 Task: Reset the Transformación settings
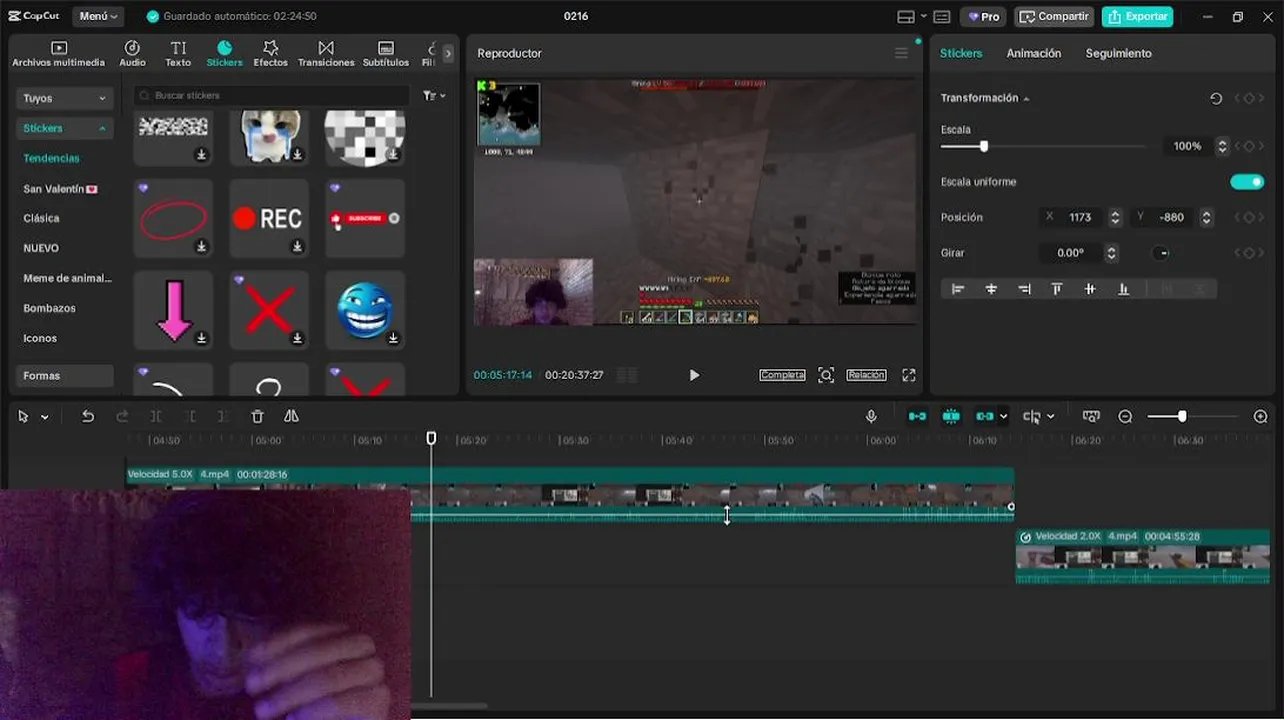click(x=1216, y=98)
